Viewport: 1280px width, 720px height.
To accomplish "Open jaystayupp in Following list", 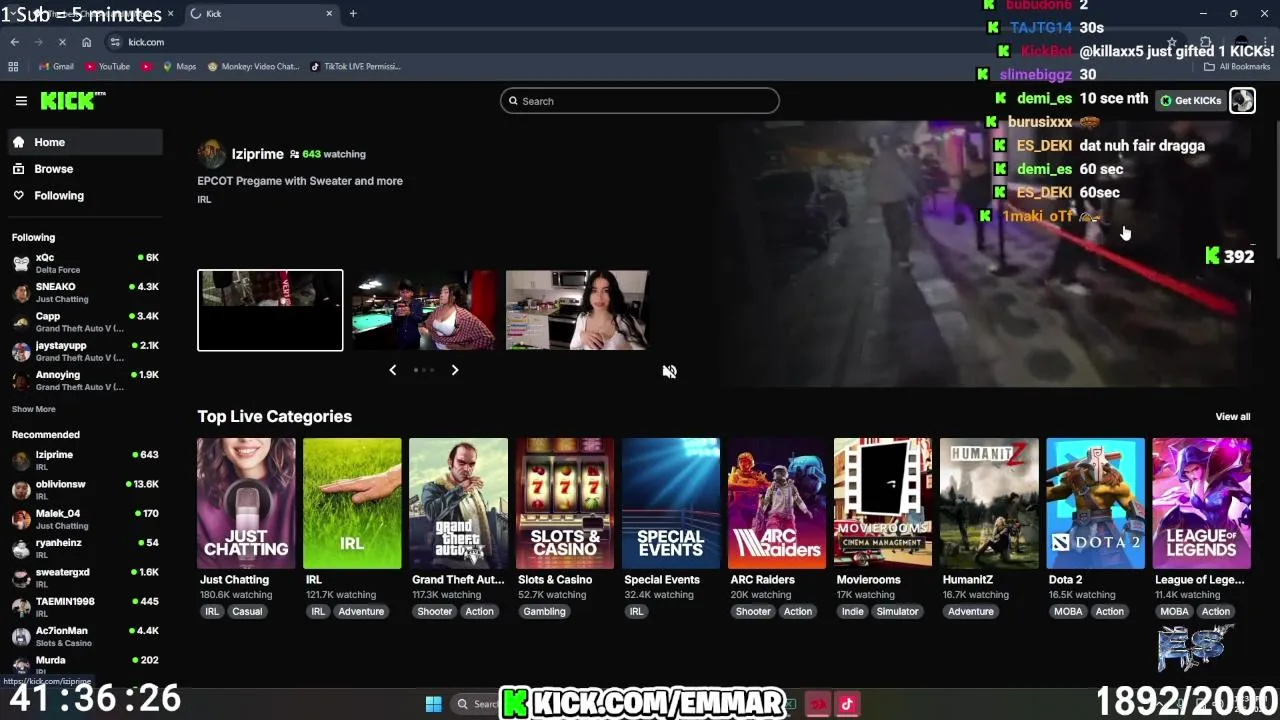I will [x=84, y=351].
